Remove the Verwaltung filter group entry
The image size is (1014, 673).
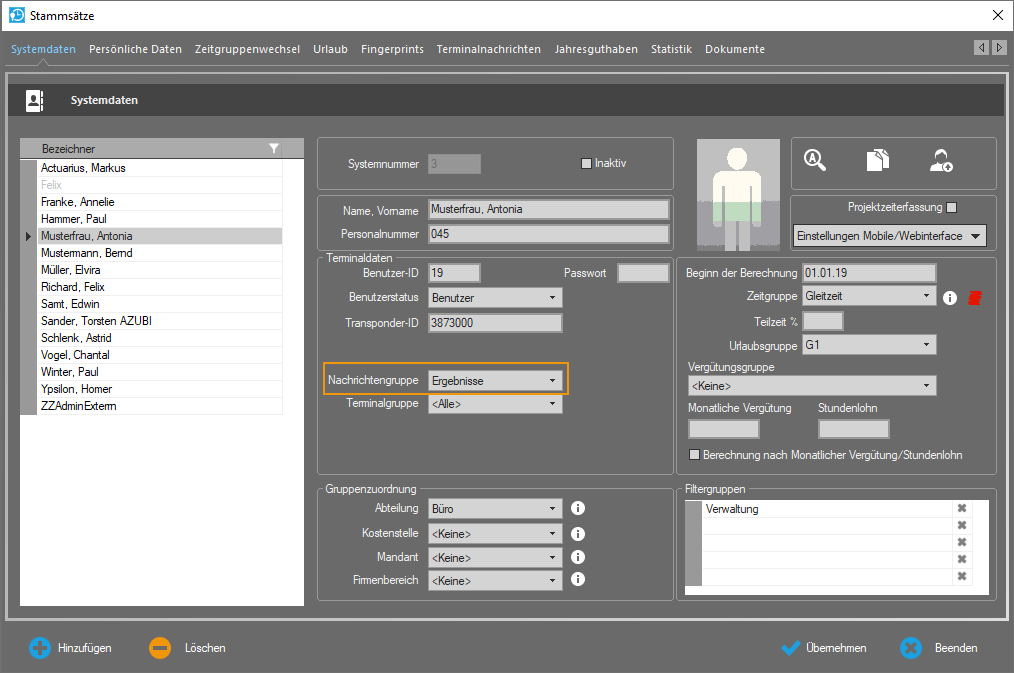pos(962,509)
